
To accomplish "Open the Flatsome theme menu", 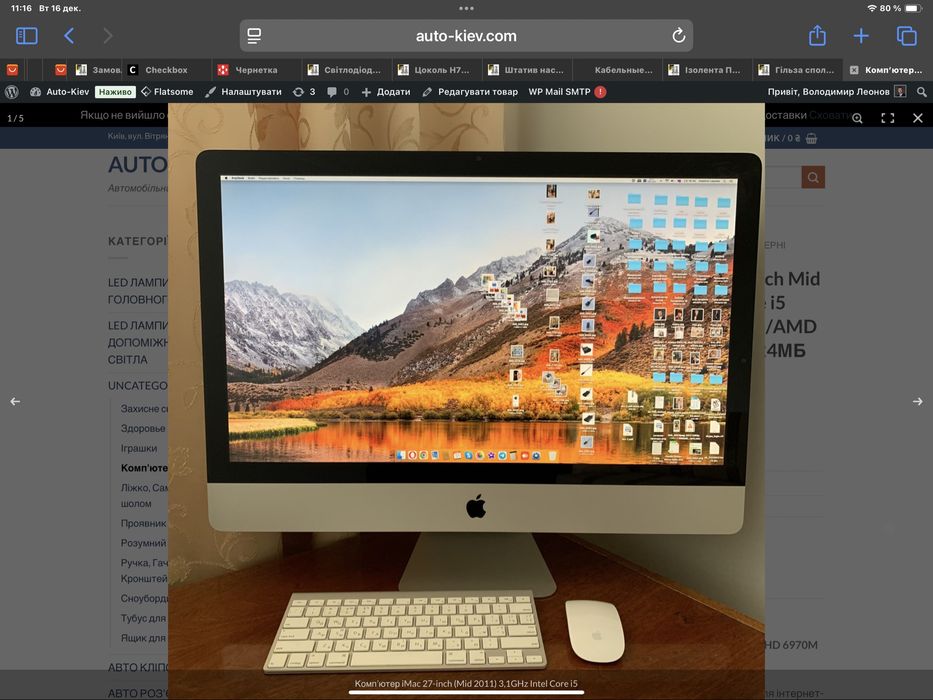I will click(x=167, y=92).
